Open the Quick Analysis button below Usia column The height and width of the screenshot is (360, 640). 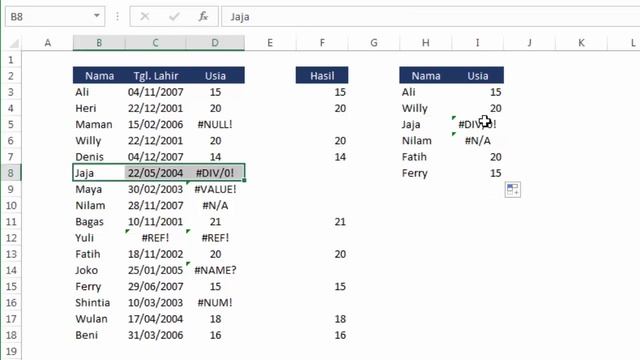tap(513, 190)
